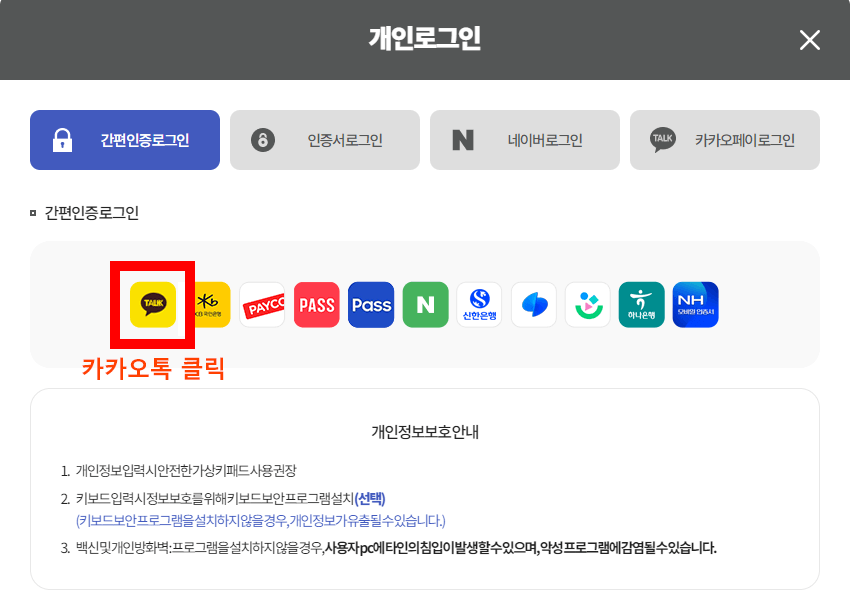Screen dimensions: 850x603
Task: Click the TALK bubble icon on 카카오페이로그인
Action: click(x=660, y=140)
